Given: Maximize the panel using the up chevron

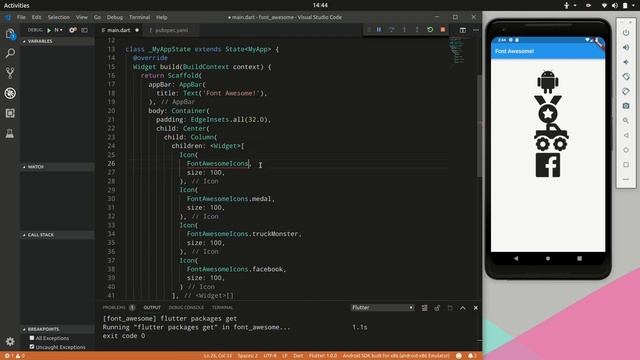Looking at the screenshot, I should [463, 308].
